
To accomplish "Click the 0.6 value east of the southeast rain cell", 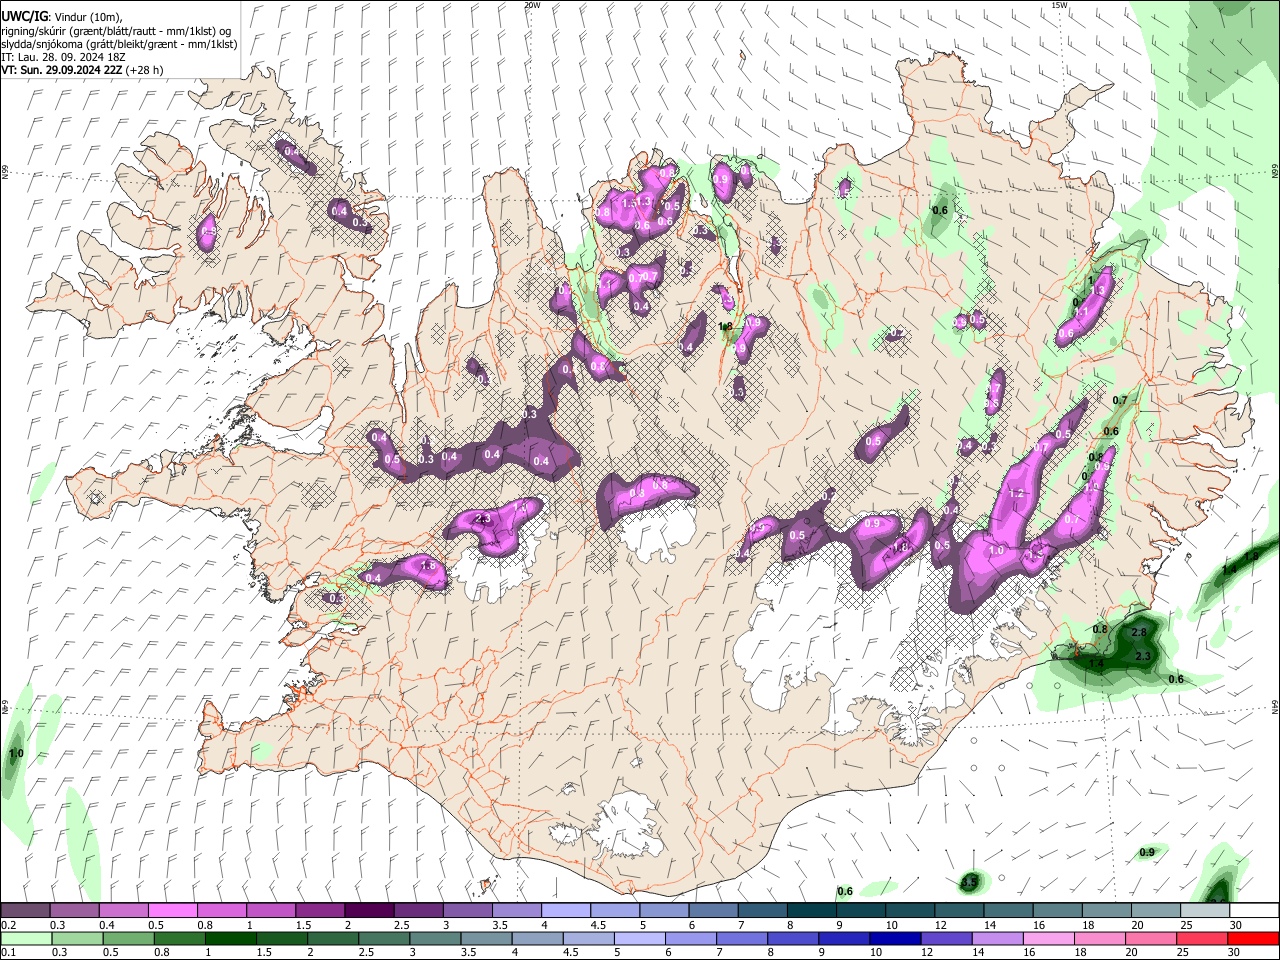I will (1176, 679).
